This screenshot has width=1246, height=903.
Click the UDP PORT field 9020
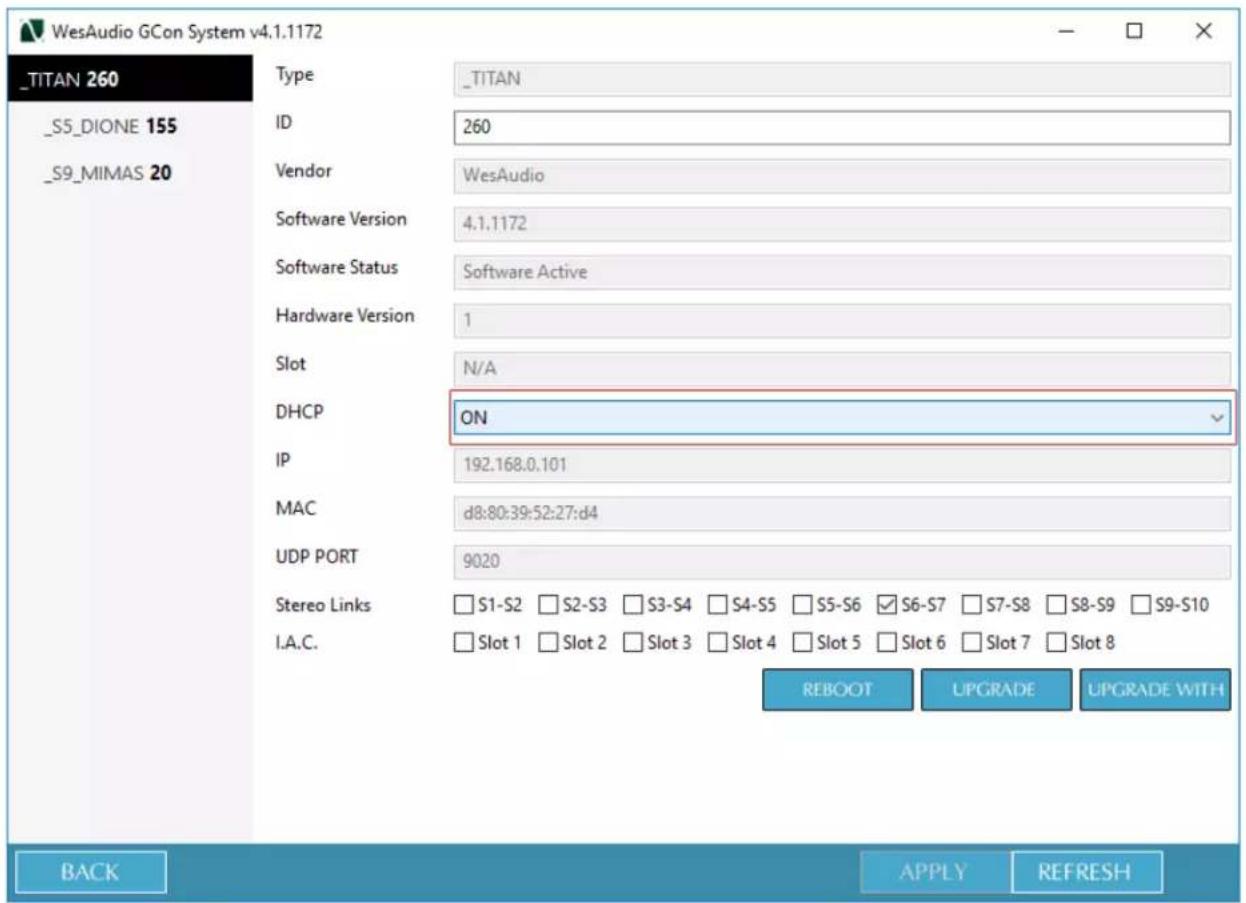(841, 561)
